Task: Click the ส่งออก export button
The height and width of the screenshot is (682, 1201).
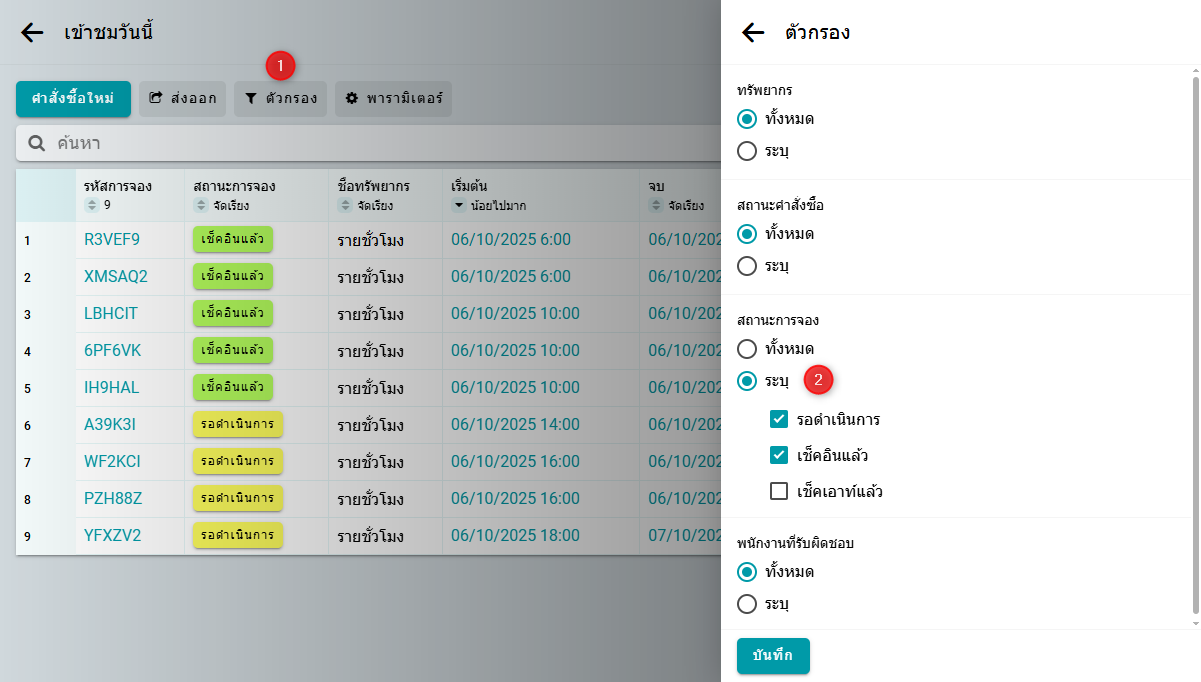Action: click(183, 99)
